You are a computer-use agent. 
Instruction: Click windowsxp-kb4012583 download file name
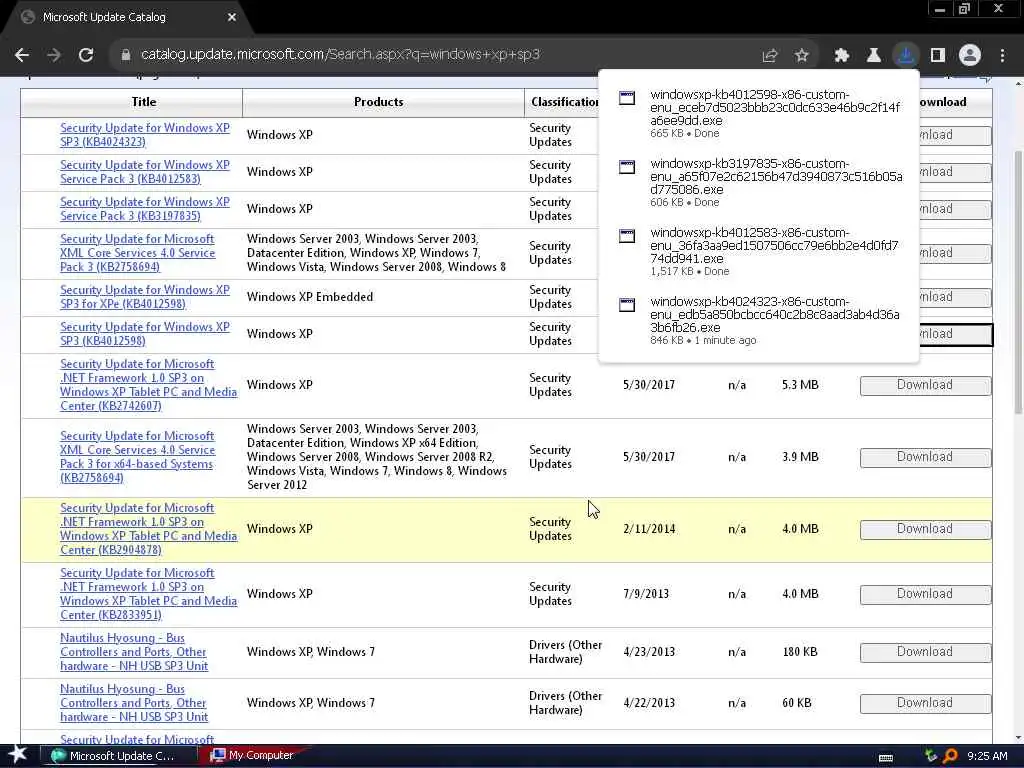pos(775,246)
